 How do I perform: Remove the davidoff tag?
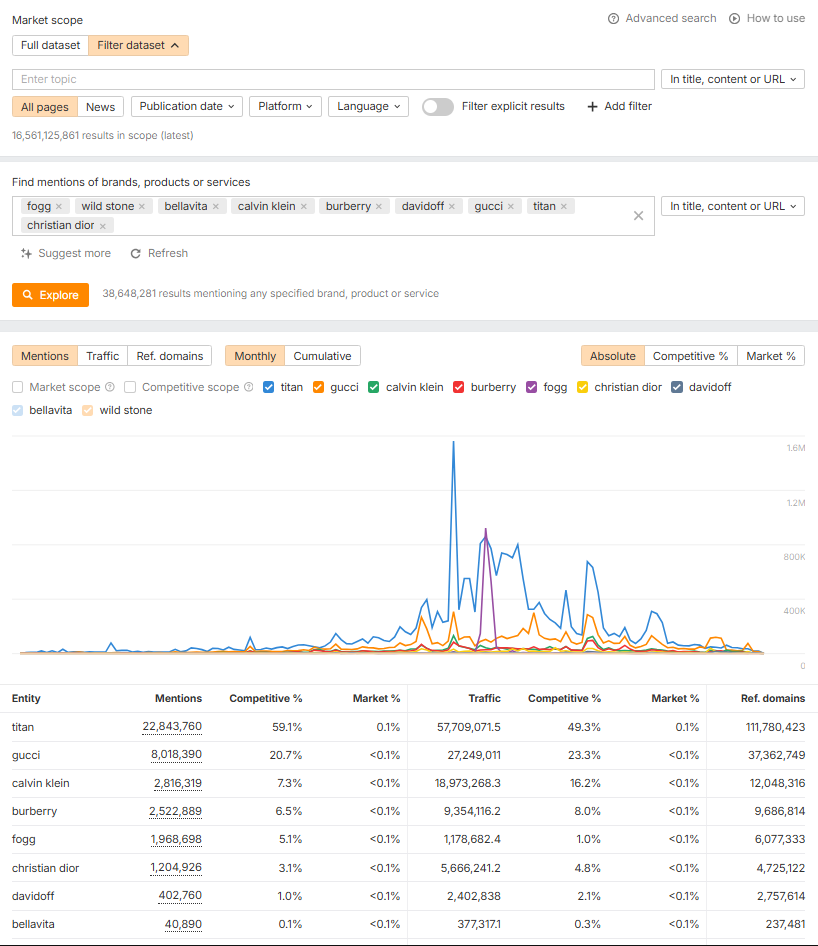click(452, 206)
